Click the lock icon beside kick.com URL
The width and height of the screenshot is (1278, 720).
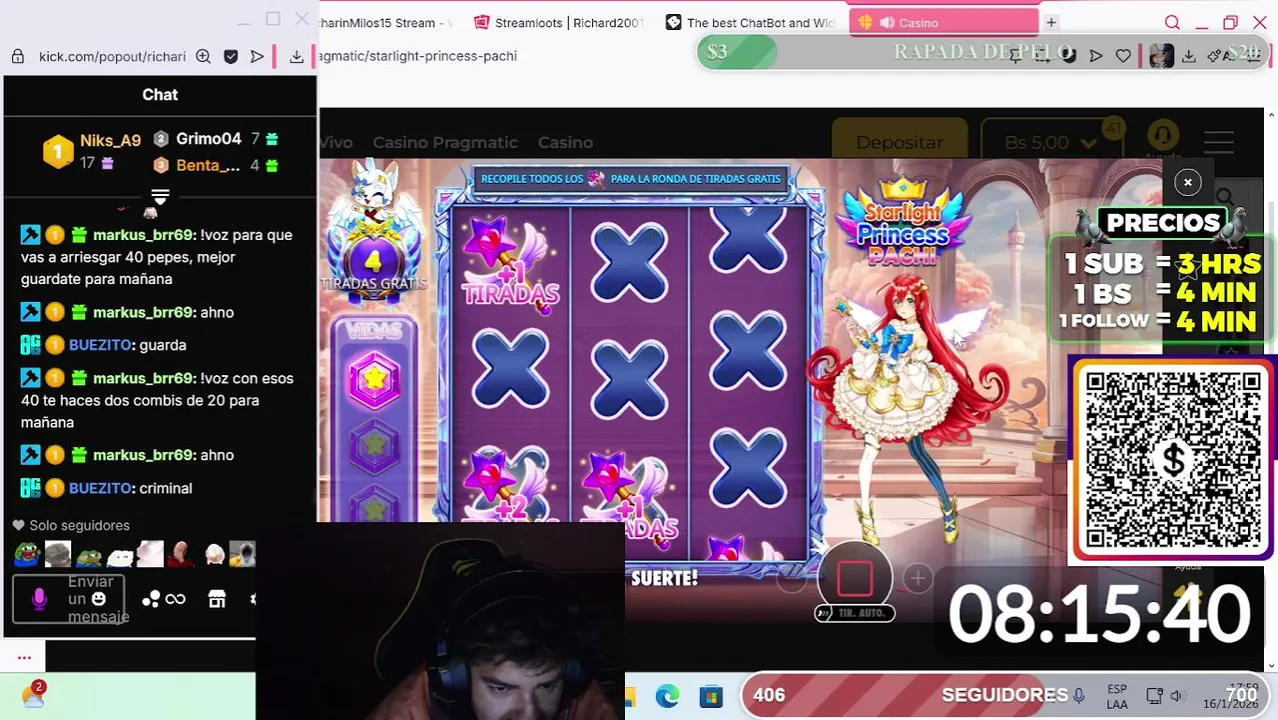point(17,57)
